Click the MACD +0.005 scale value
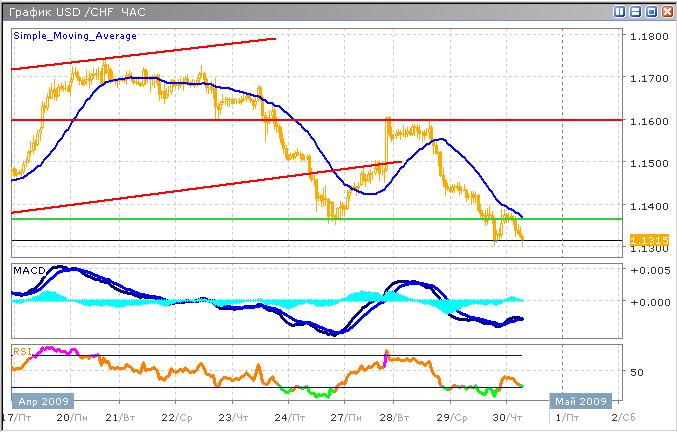Screen dimensions: 677x432 [649, 270]
